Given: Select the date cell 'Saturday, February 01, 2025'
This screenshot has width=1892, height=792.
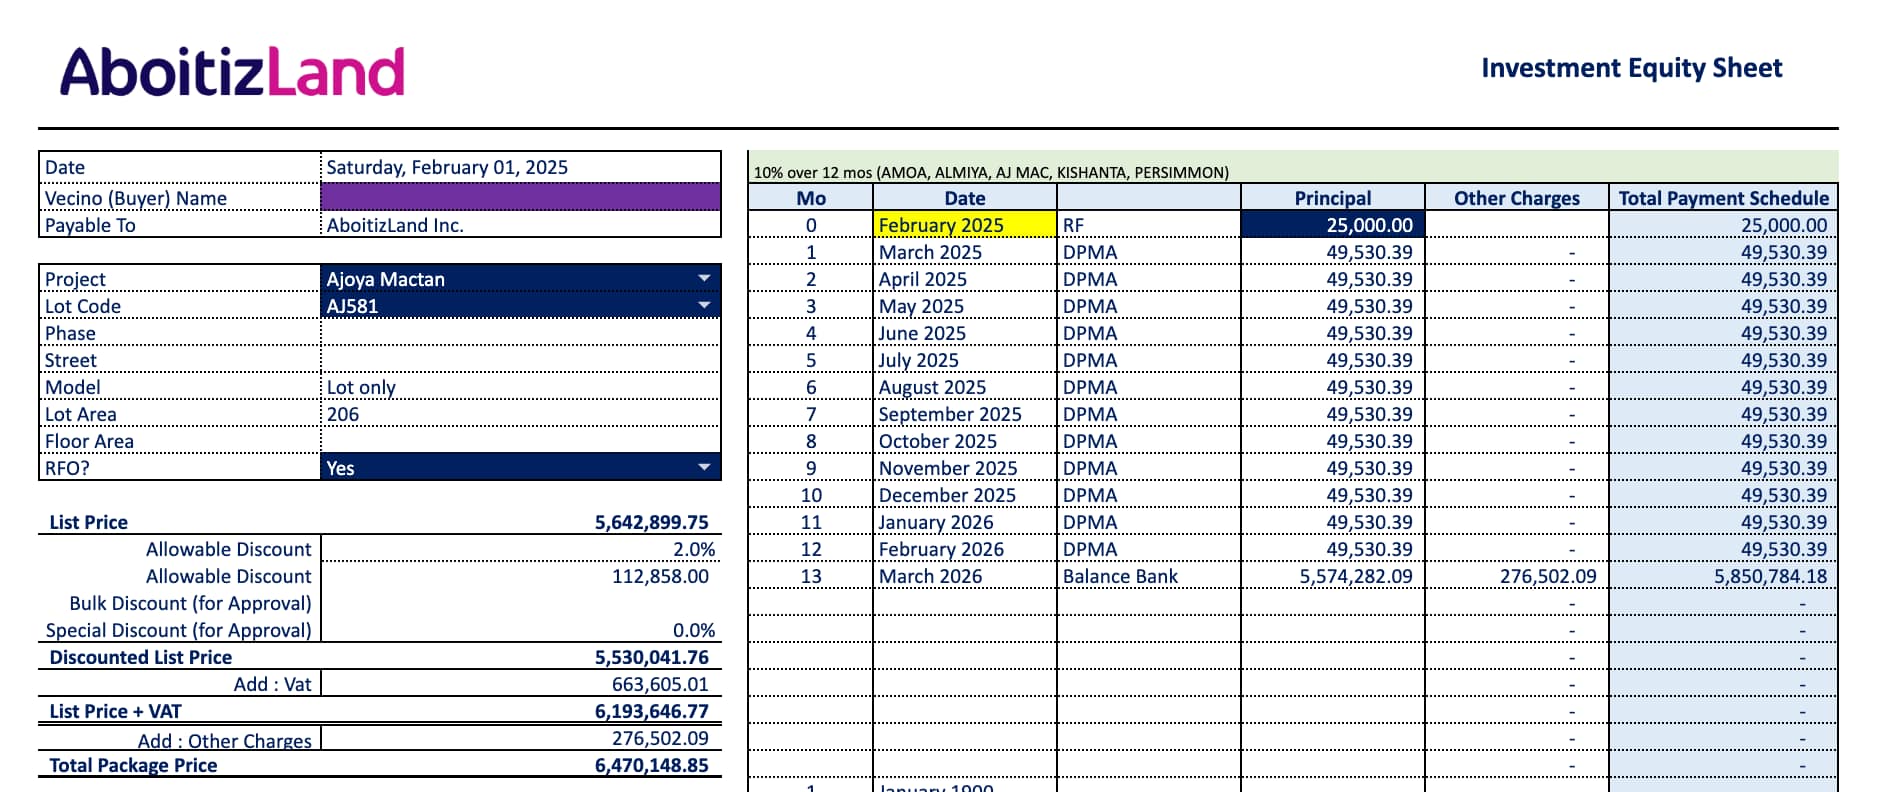Looking at the screenshot, I should point(520,167).
